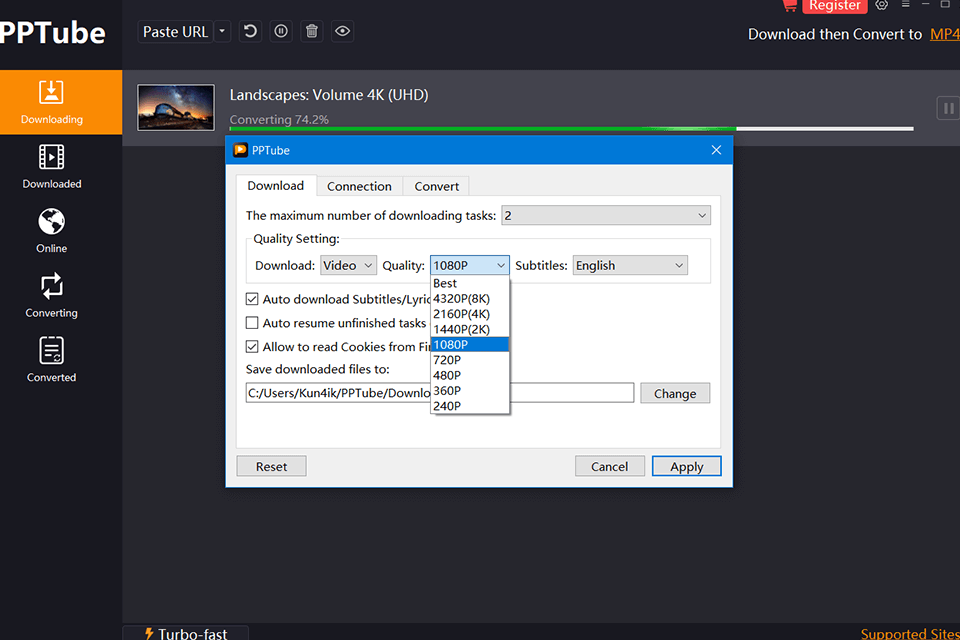Click the Landscapes video thumbnail
The width and height of the screenshot is (960, 640).
coord(176,108)
